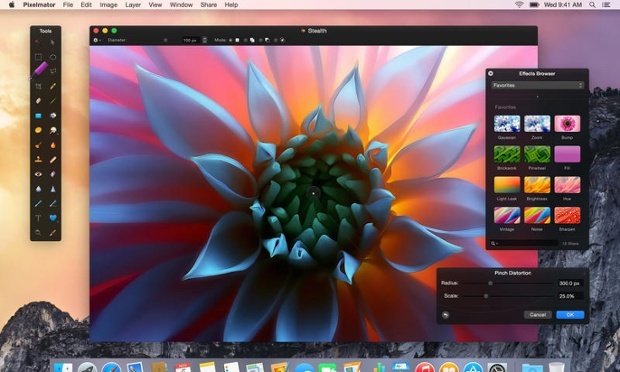
Task: Open the Favorites dropdown in Effects Browser
Action: (x=537, y=85)
